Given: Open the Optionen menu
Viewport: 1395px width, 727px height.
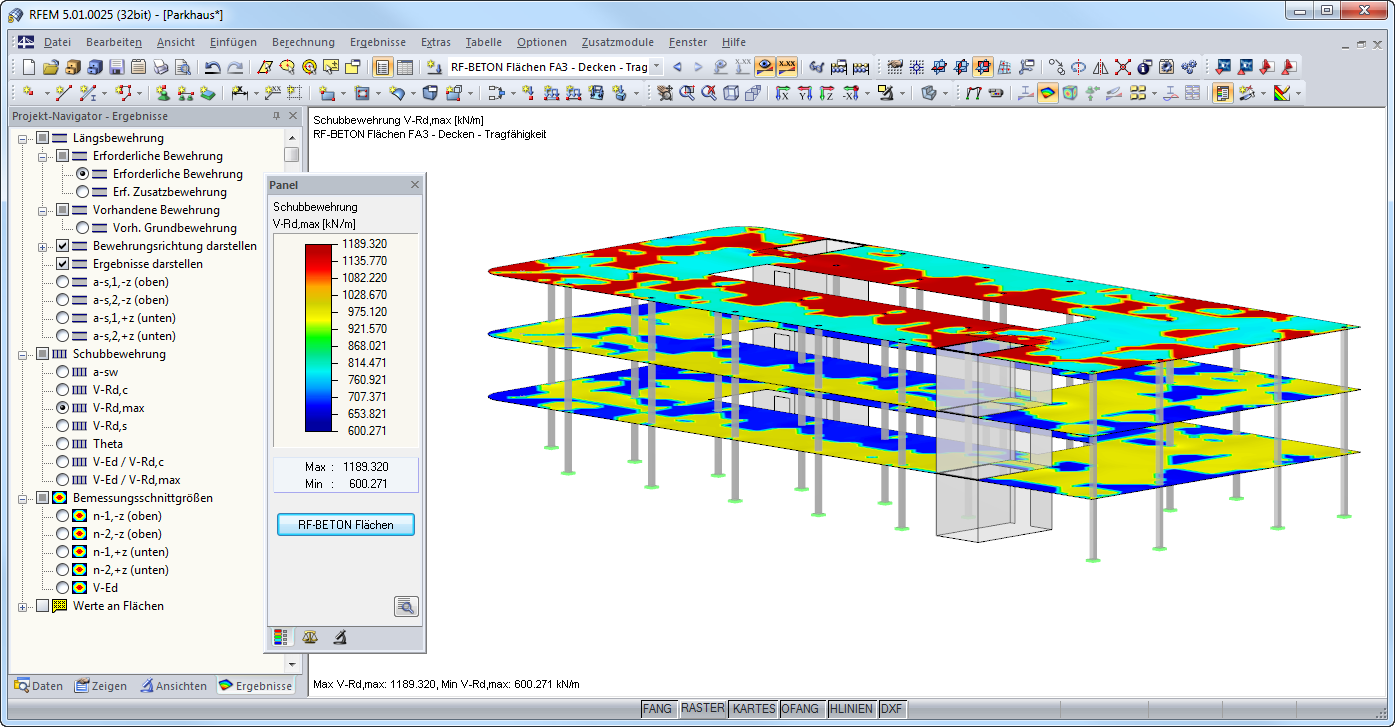Looking at the screenshot, I should pos(542,42).
